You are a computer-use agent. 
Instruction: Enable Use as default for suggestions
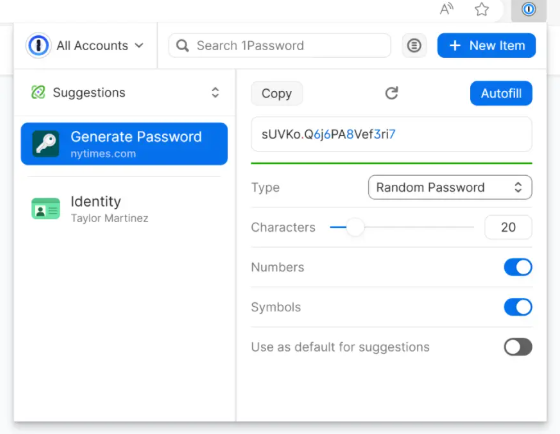pyautogui.click(x=518, y=347)
